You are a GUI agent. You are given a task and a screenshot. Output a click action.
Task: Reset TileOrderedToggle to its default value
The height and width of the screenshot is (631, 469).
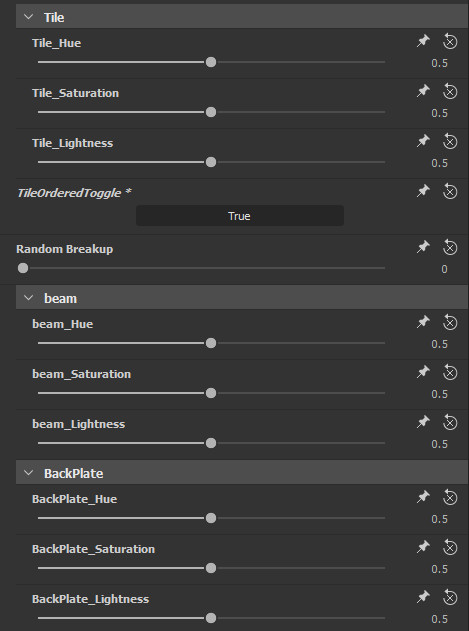click(x=450, y=191)
